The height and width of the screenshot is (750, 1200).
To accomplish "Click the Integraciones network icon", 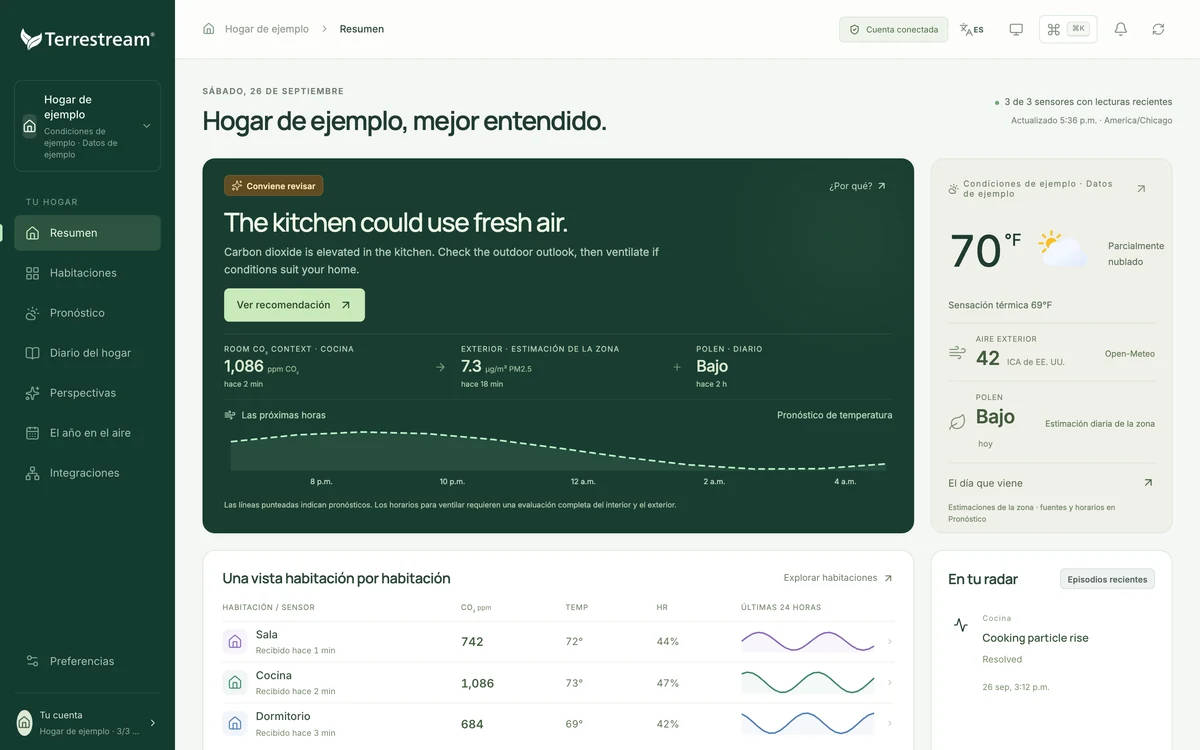I will [32, 473].
